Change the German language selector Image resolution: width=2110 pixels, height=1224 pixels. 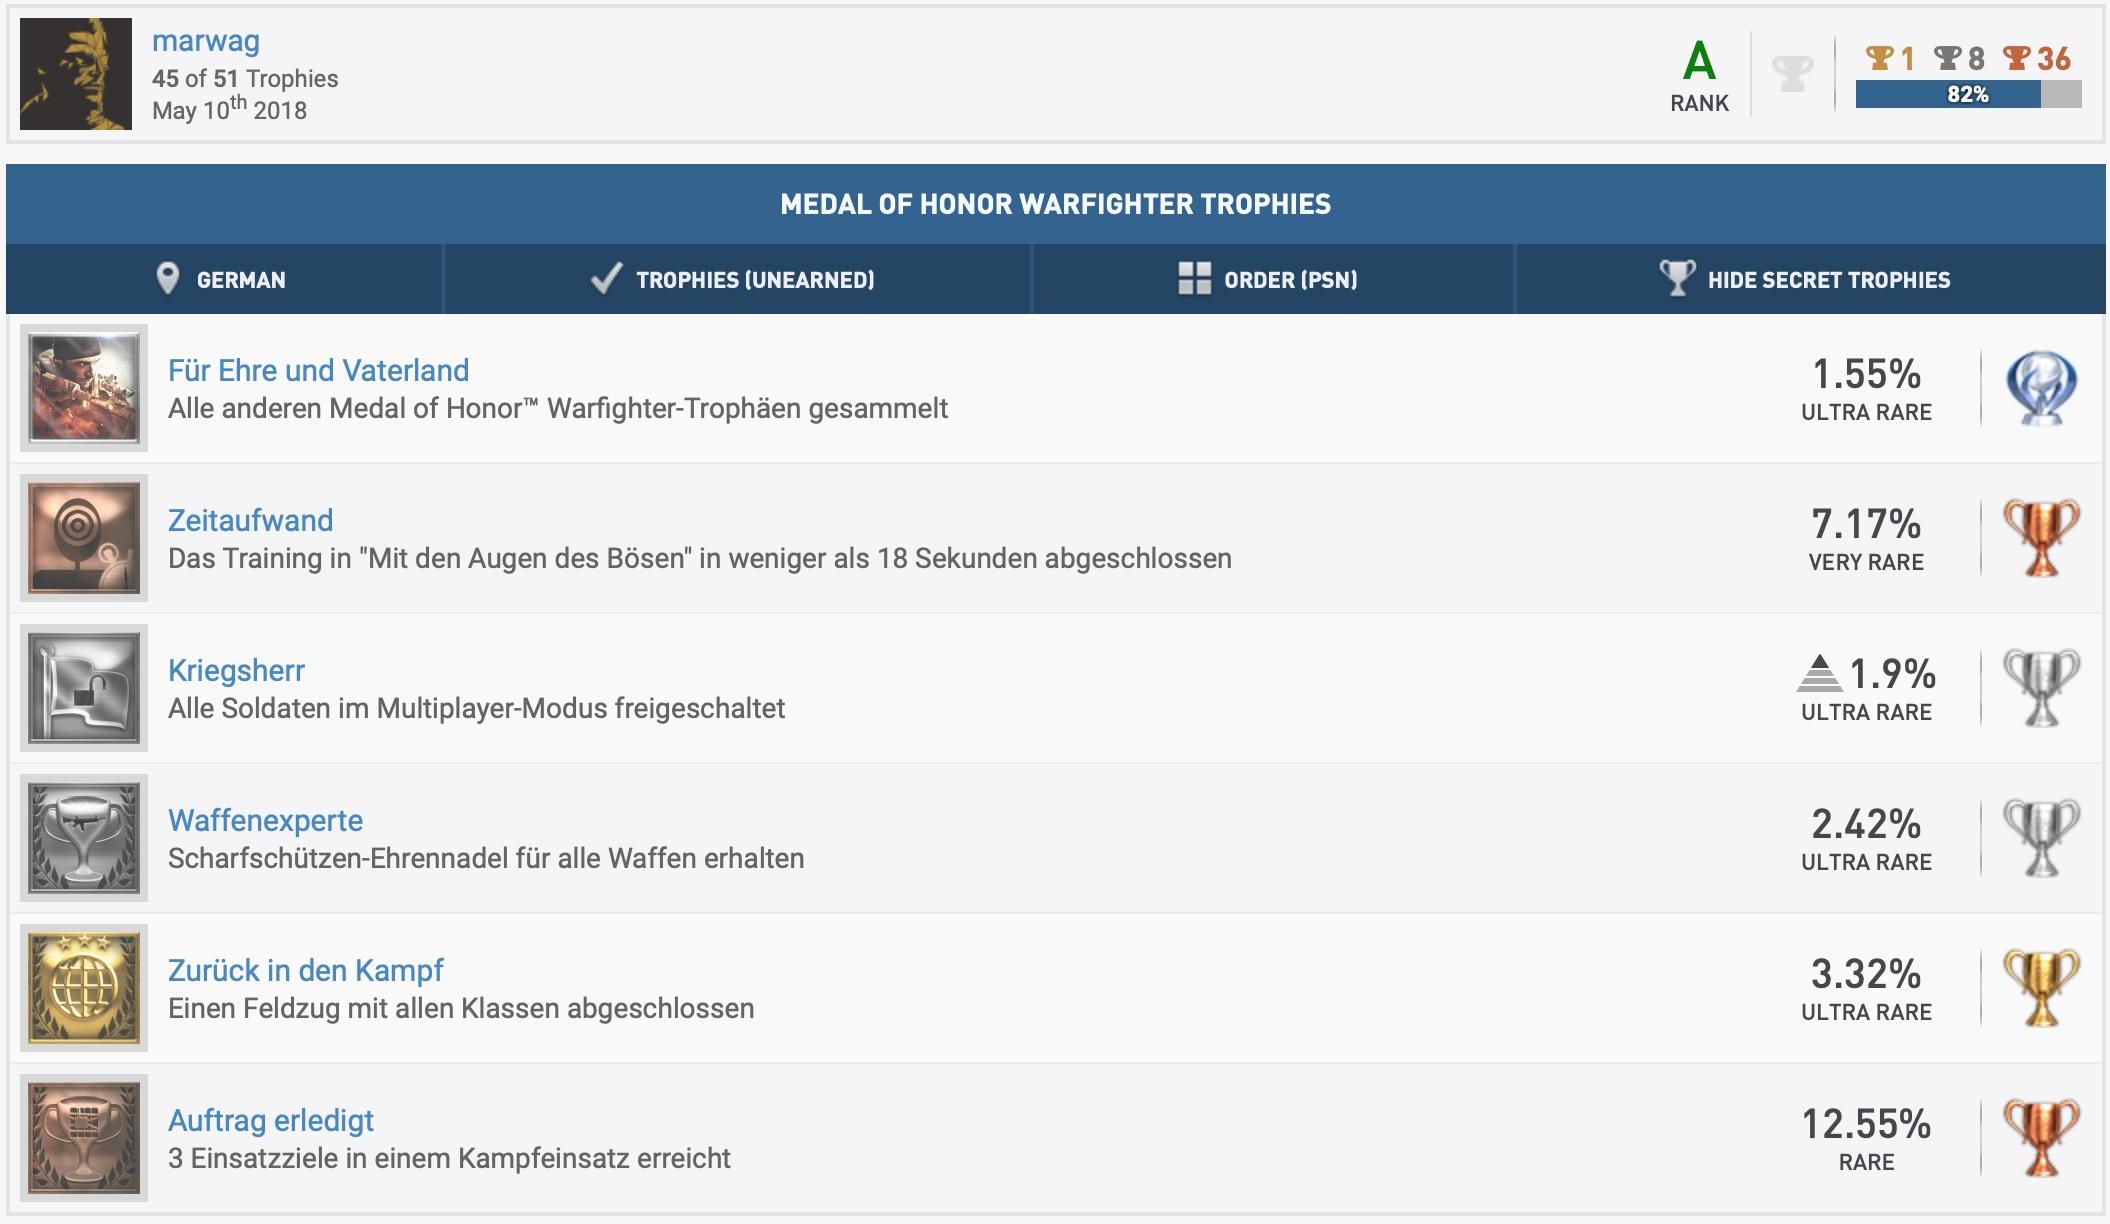pos(223,280)
